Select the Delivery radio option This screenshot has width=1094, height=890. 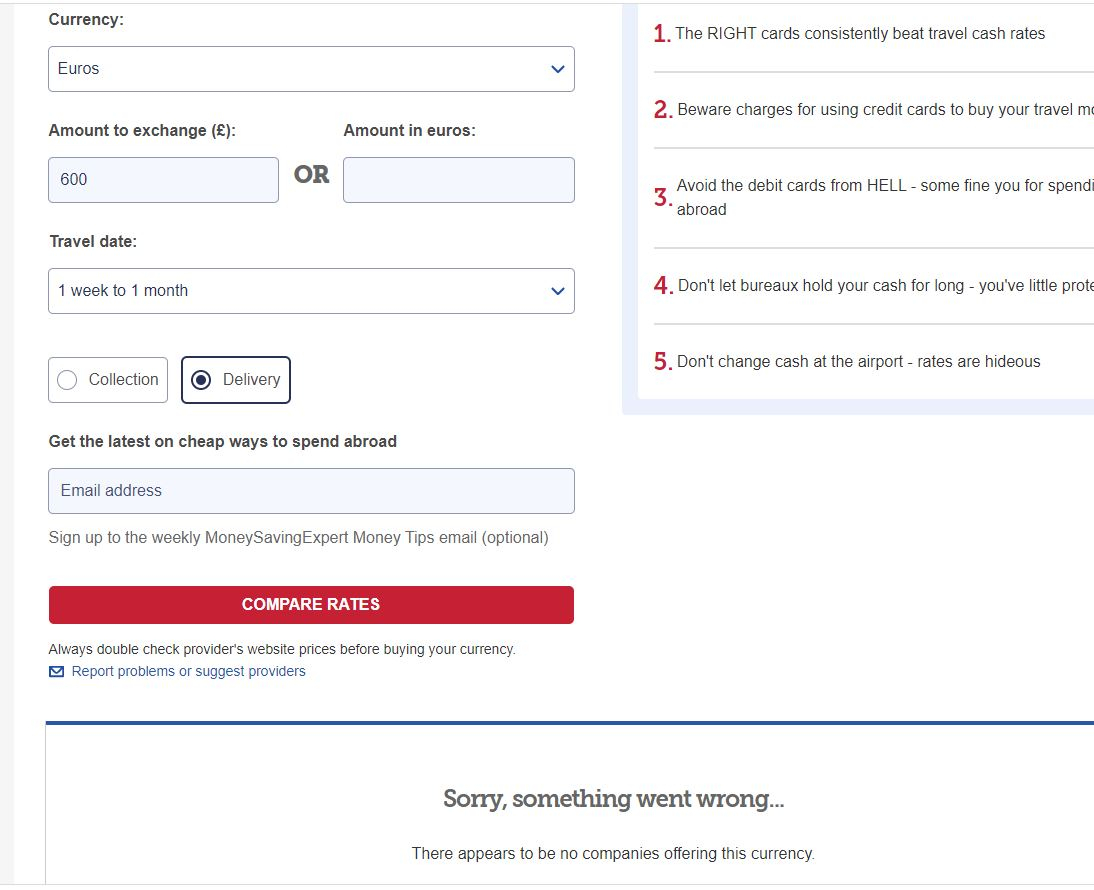pyautogui.click(x=236, y=380)
